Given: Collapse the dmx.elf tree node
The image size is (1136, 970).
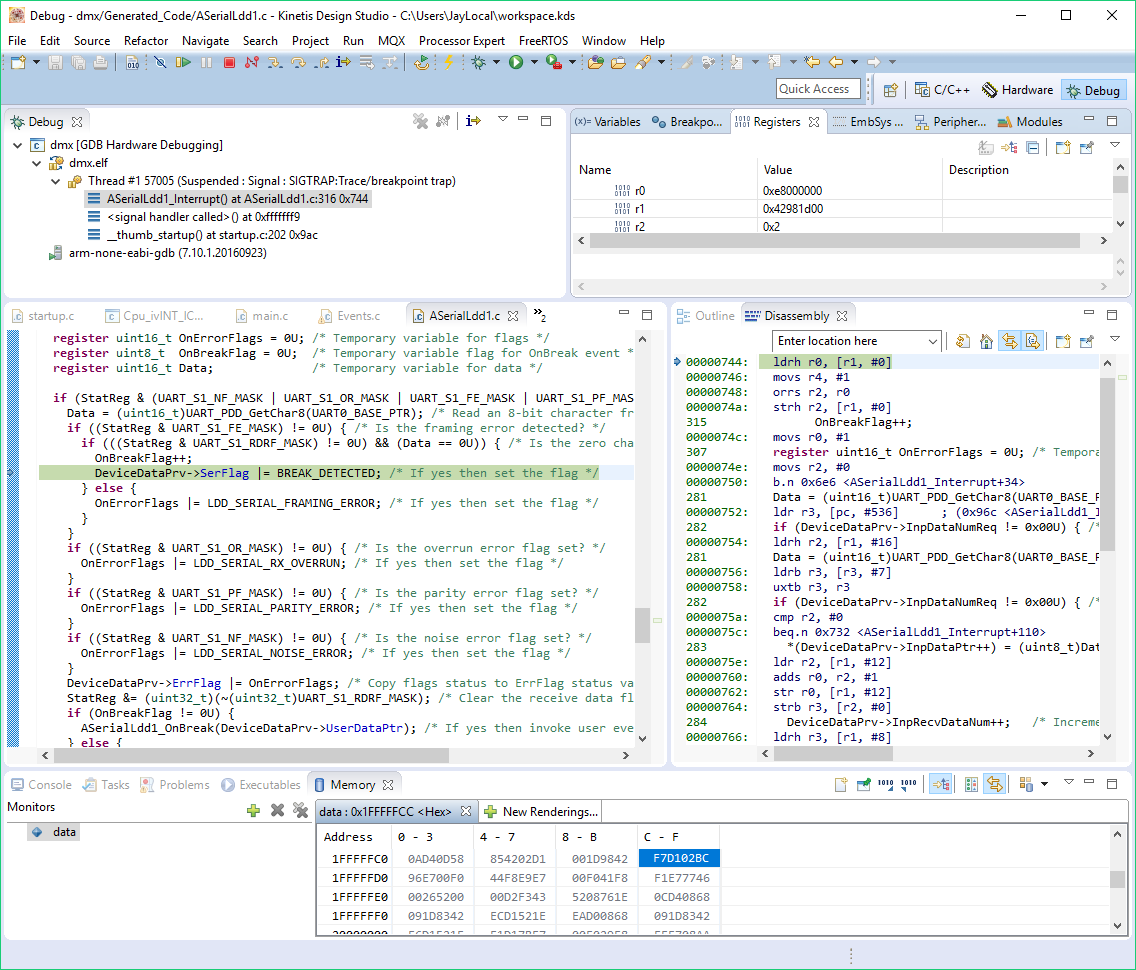Looking at the screenshot, I should (x=38, y=163).
